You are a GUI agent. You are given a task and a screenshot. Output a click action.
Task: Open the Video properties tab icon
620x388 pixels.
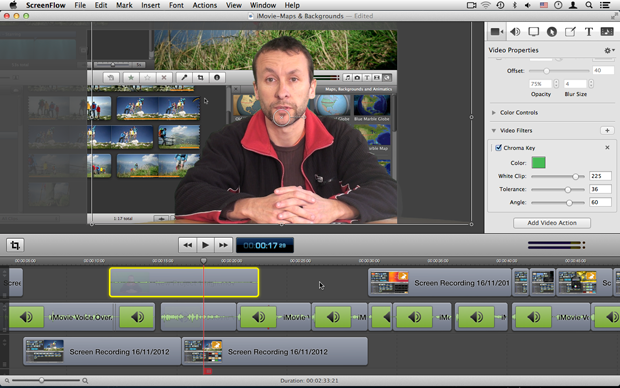497,32
